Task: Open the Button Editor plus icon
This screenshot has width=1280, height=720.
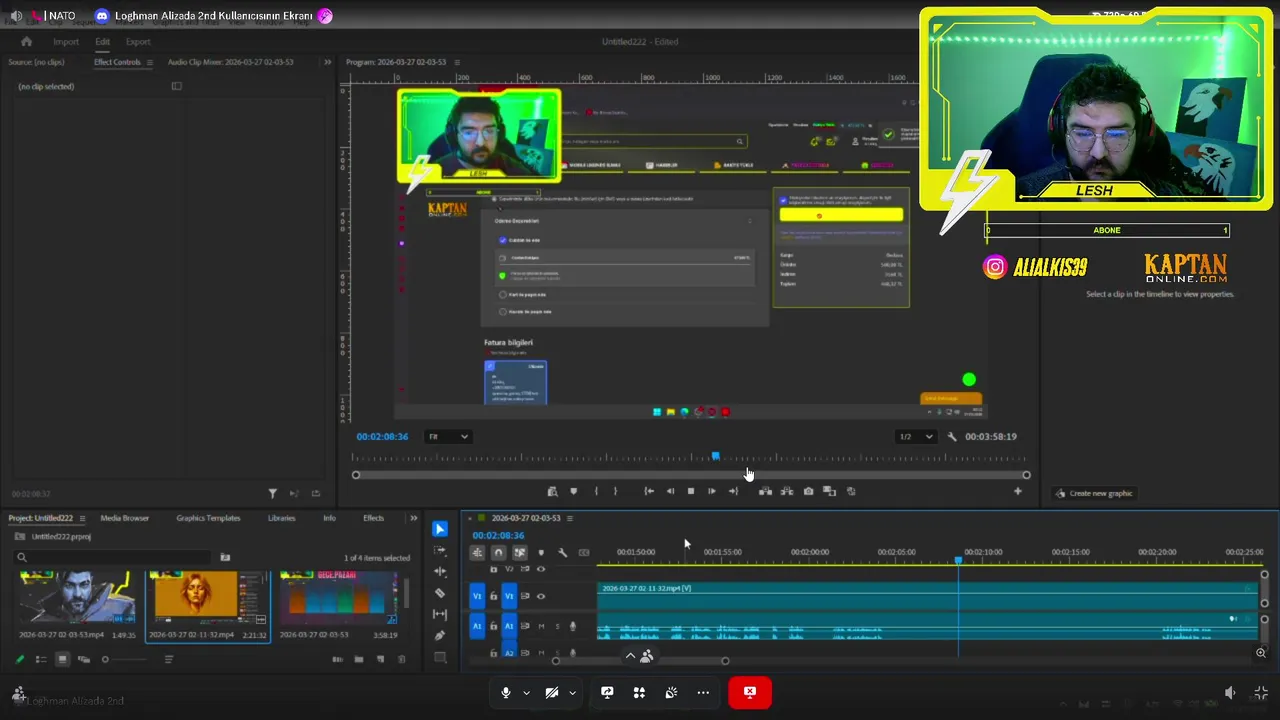Action: pos(1018,491)
